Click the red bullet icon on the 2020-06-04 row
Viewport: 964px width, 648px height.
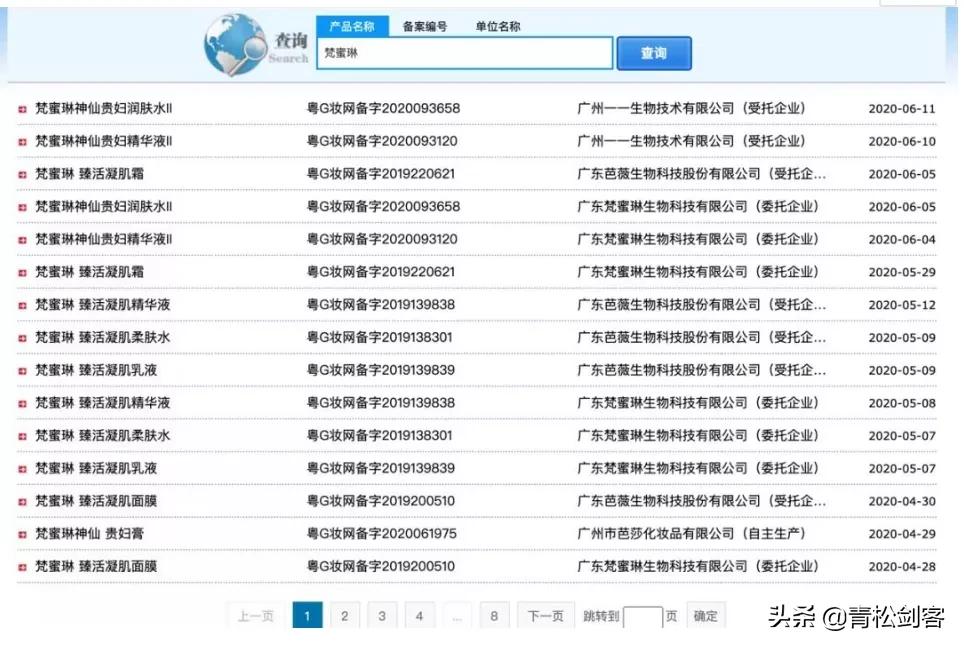click(23, 240)
